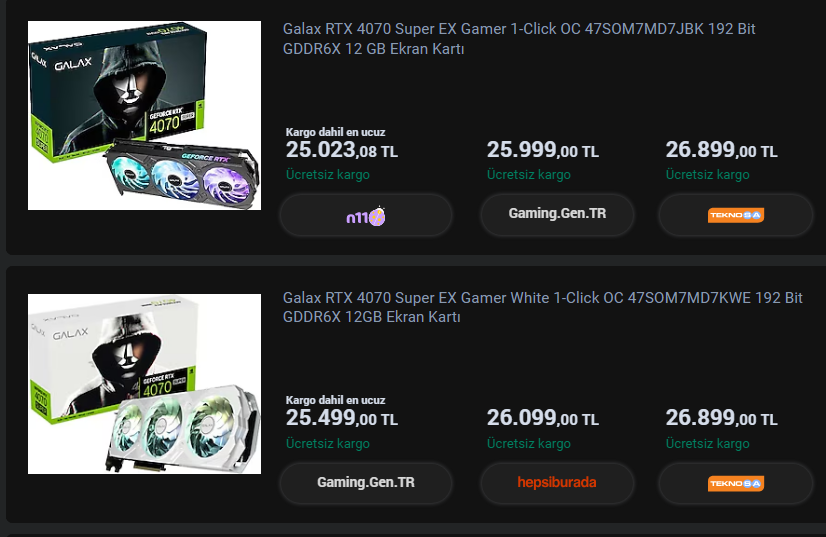Open Galax EX Gamer White KWE title link
826x537 pixels.
542,307
